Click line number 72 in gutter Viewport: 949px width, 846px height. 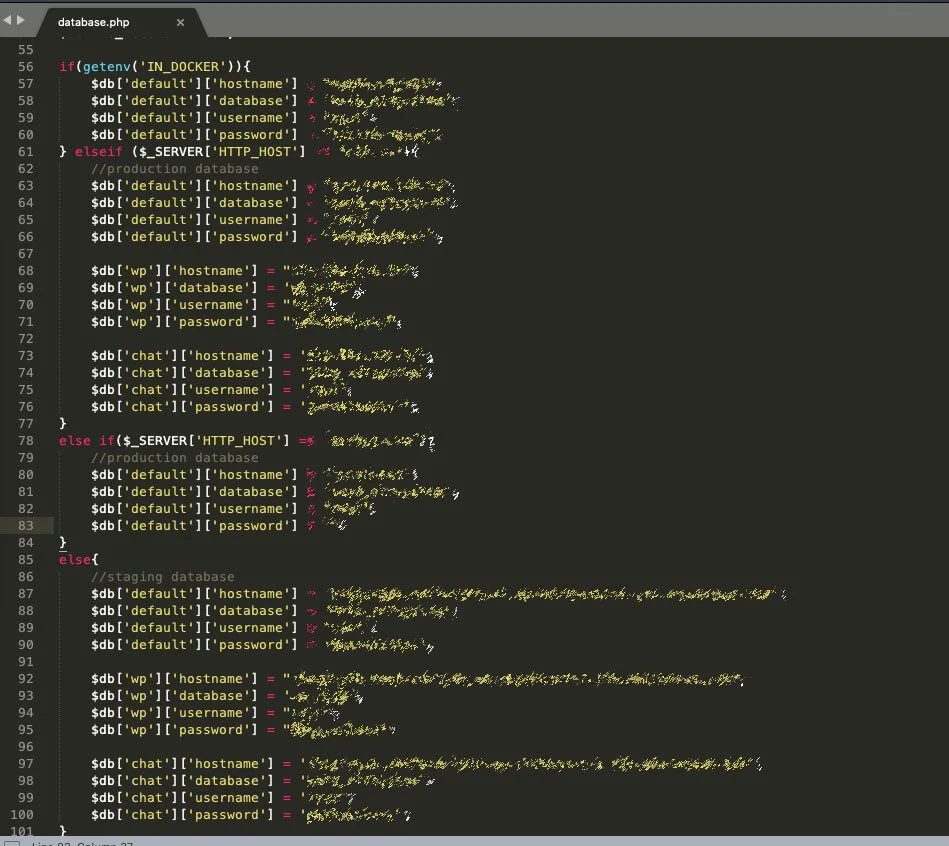point(25,338)
